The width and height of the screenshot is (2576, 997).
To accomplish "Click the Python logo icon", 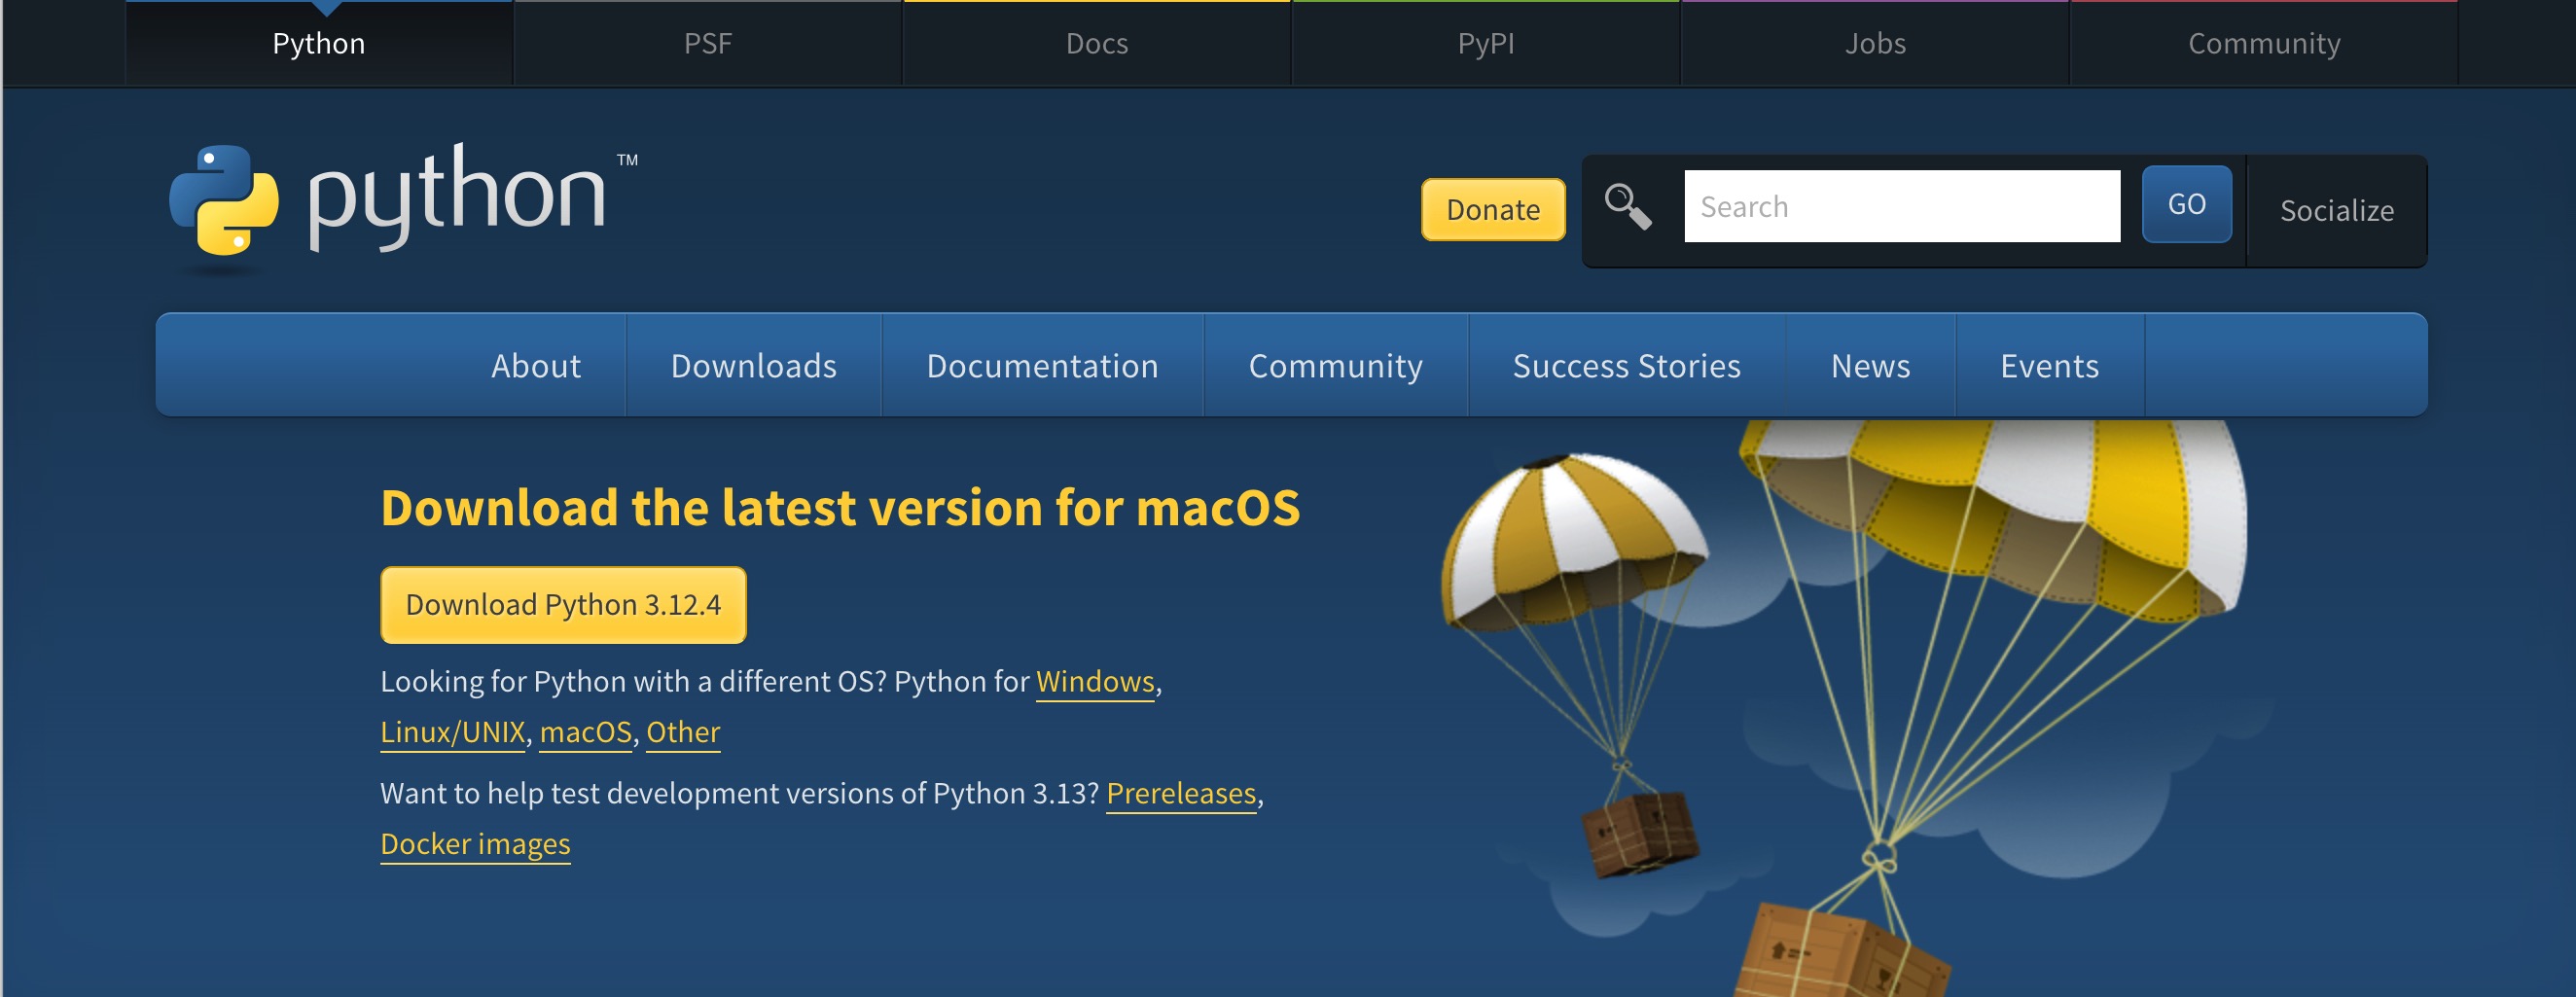I will (224, 199).
